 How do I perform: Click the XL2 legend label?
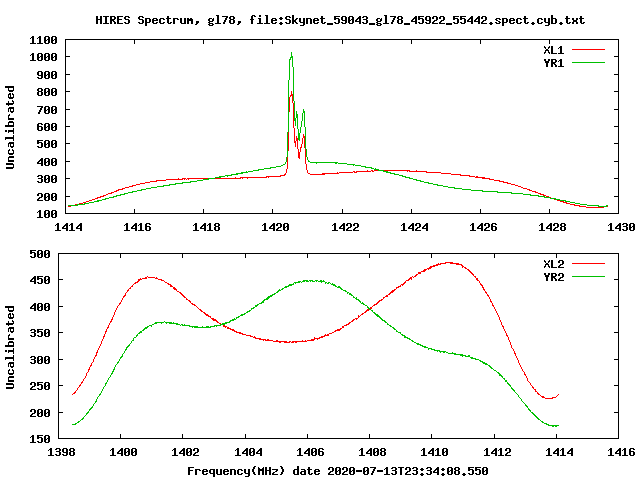pyautogui.click(x=553, y=264)
